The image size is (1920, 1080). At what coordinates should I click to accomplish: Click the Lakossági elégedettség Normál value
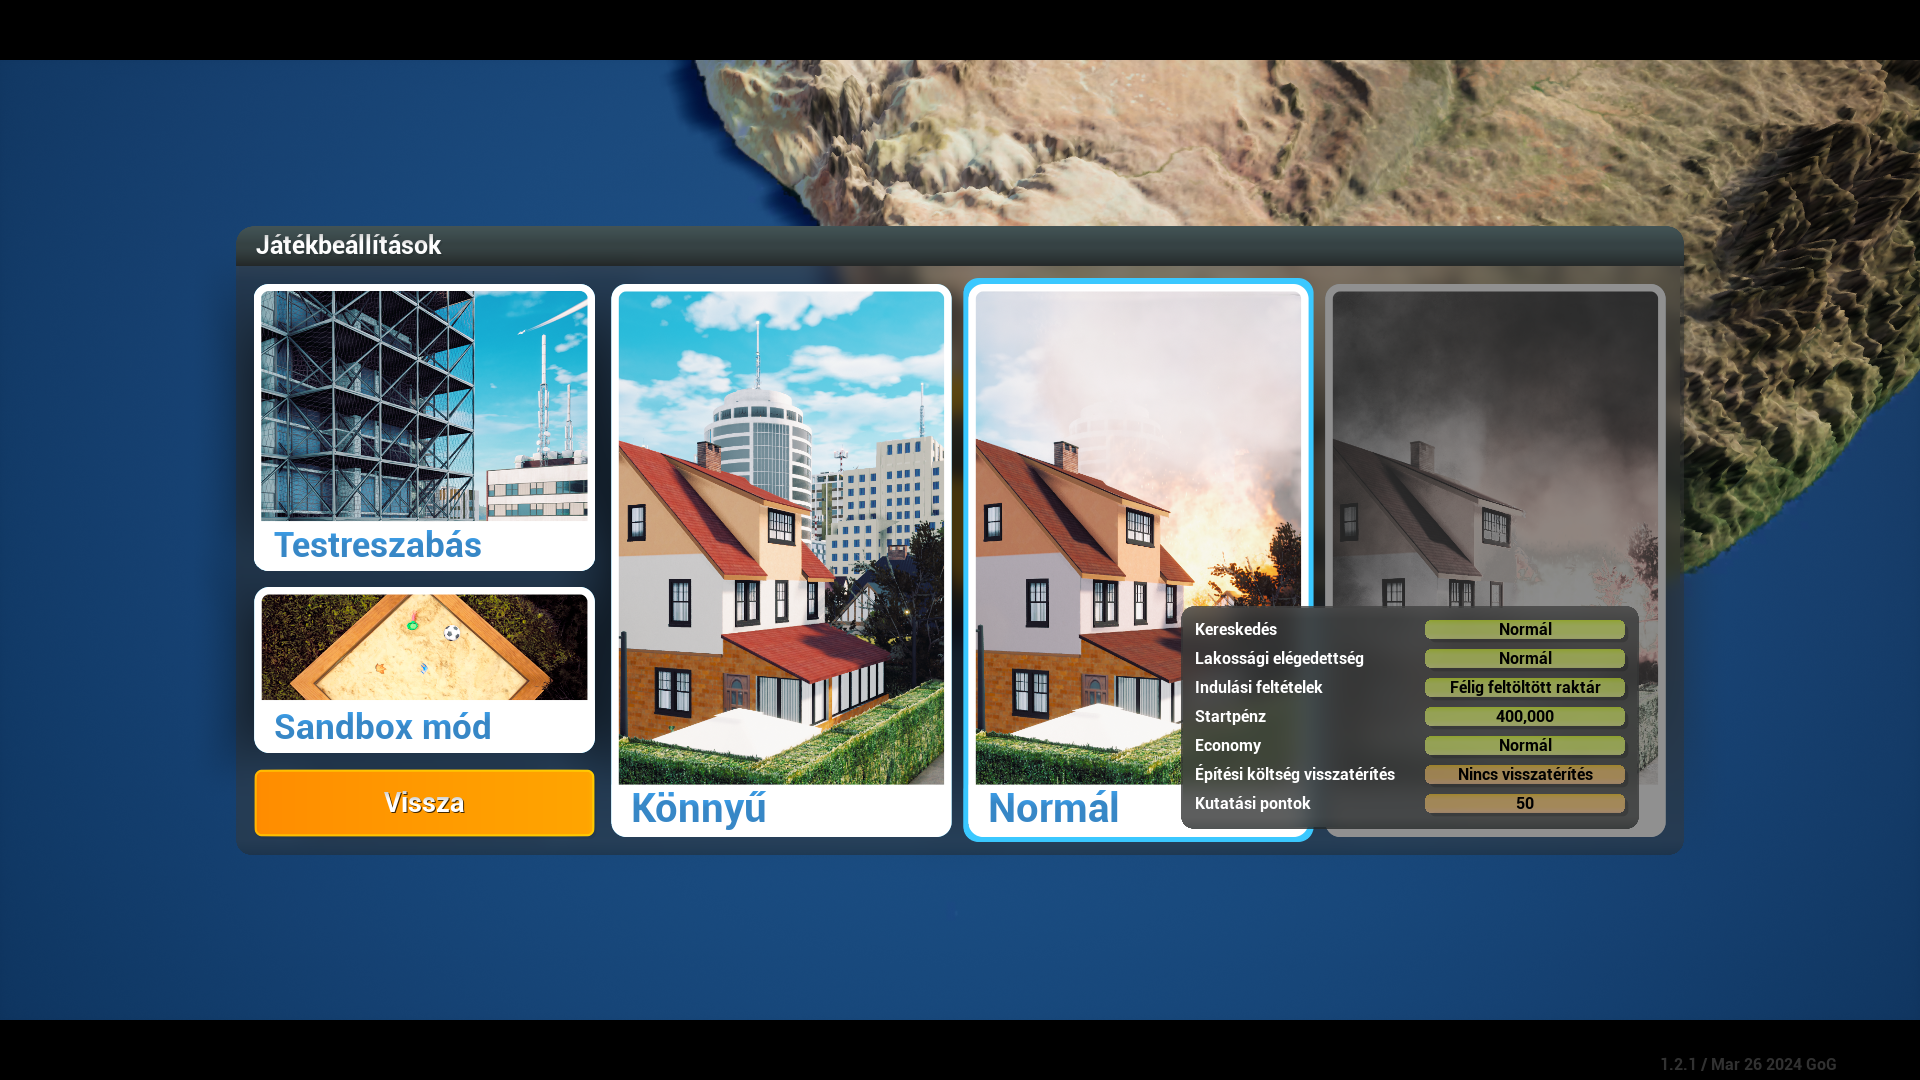(1524, 658)
